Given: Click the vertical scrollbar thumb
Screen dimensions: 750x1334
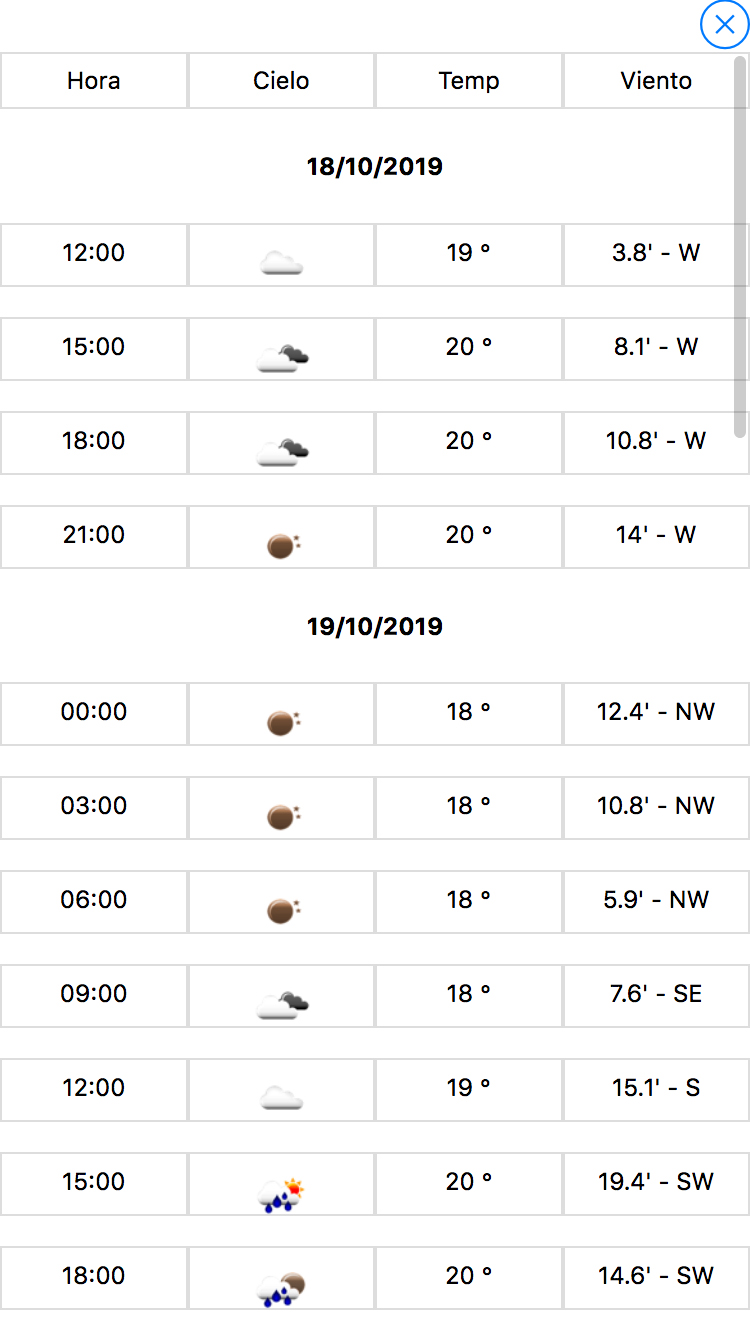Looking at the screenshot, I should point(741,250).
